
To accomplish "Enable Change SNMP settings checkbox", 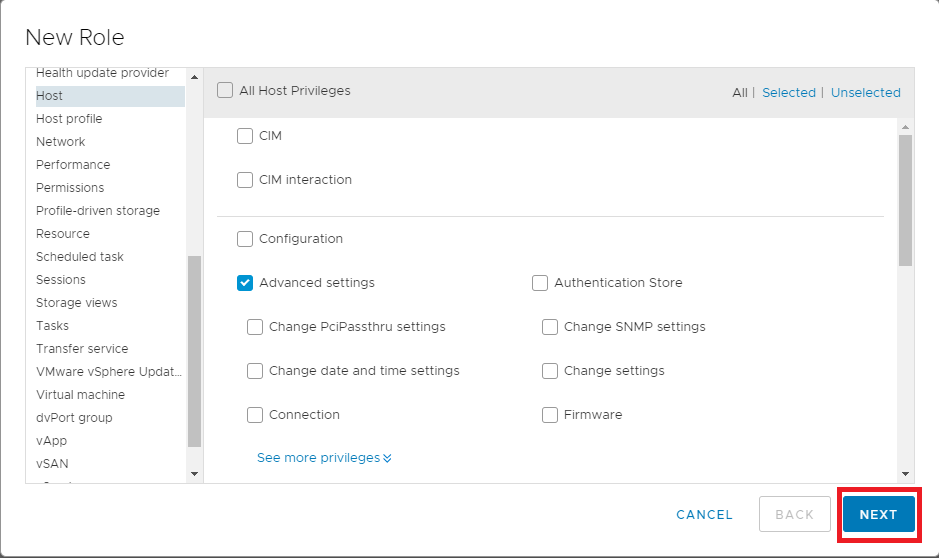I will coord(550,327).
